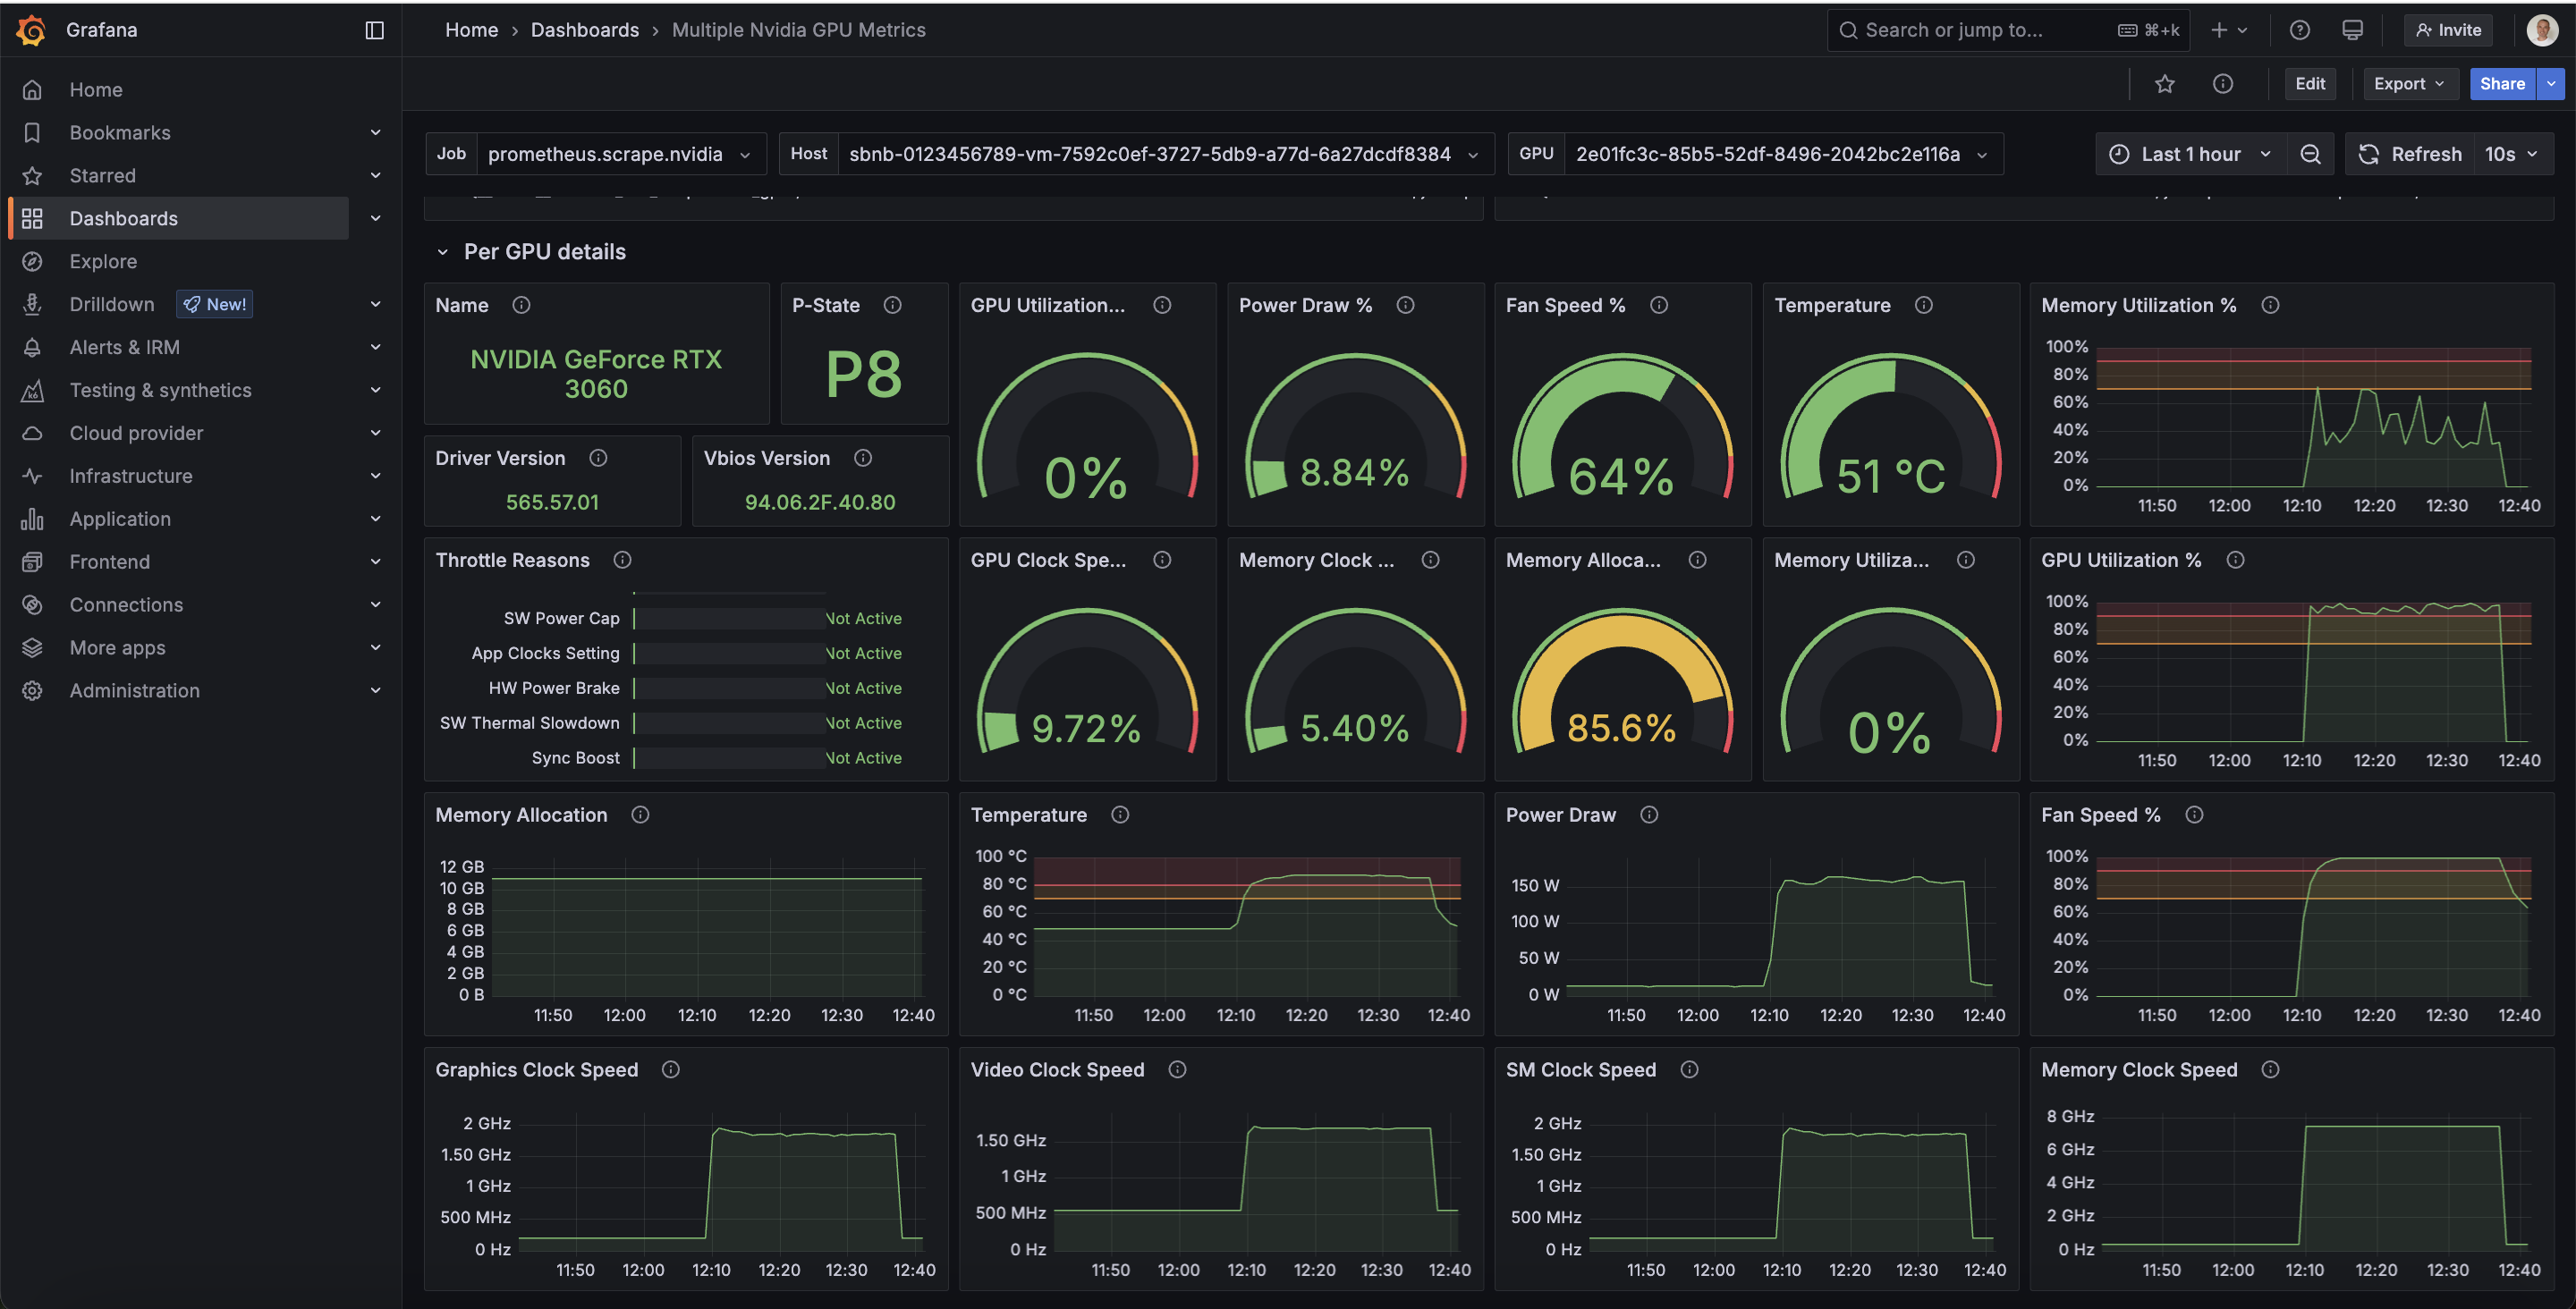Screen dimensions: 2576x1309
Task: Open the Job variable dropdown
Action: (618, 154)
